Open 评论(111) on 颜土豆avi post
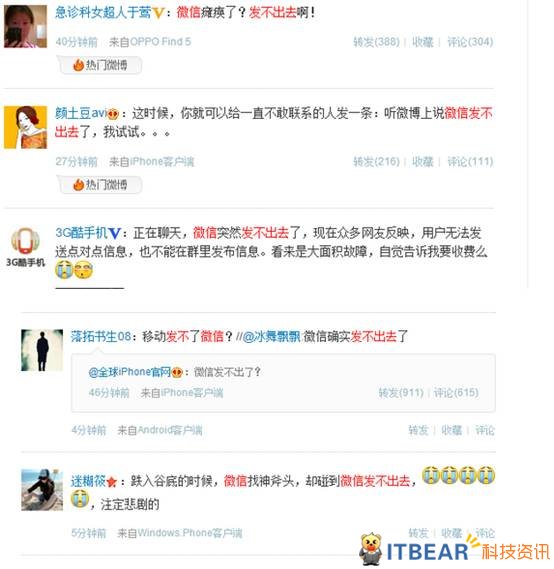 coord(470,161)
